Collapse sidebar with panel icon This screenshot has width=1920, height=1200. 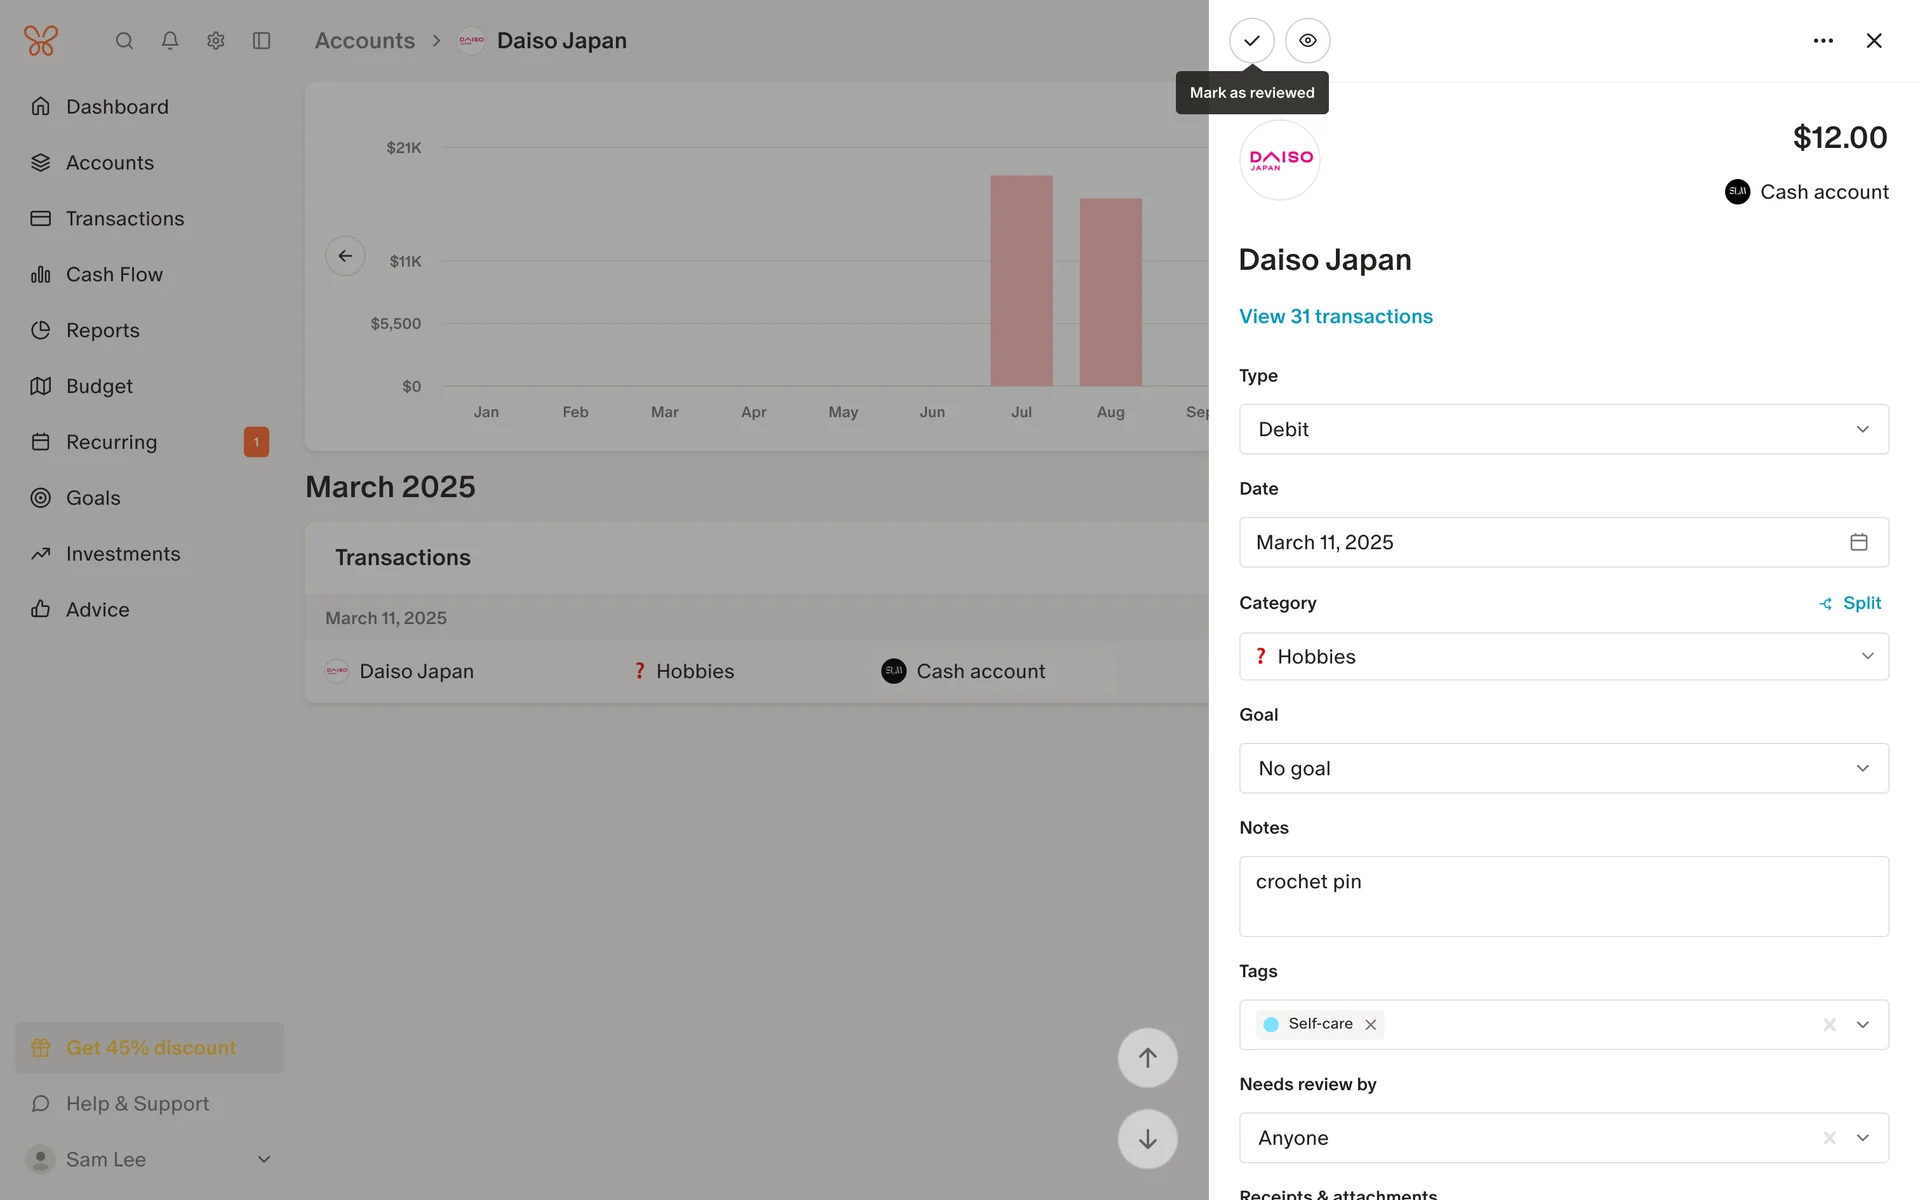coord(262,41)
